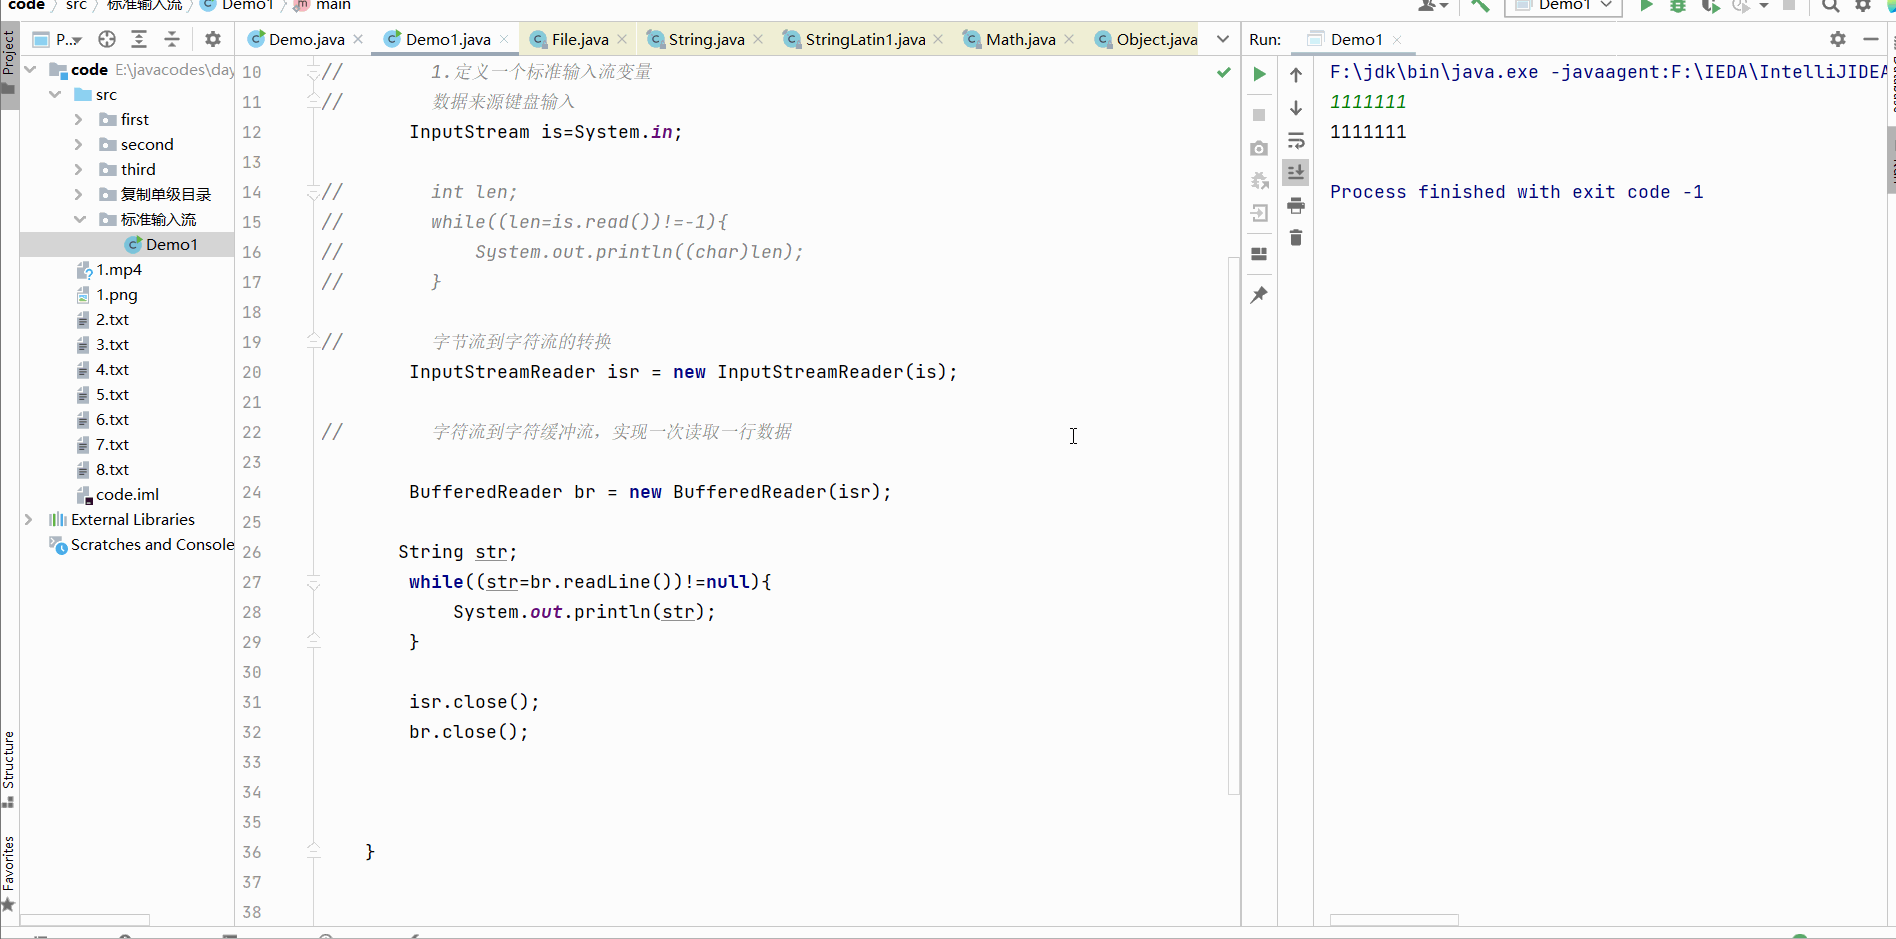Screen dimensions: 1896x939
Task: Open the StringLatin1.java tab
Action: [864, 39]
